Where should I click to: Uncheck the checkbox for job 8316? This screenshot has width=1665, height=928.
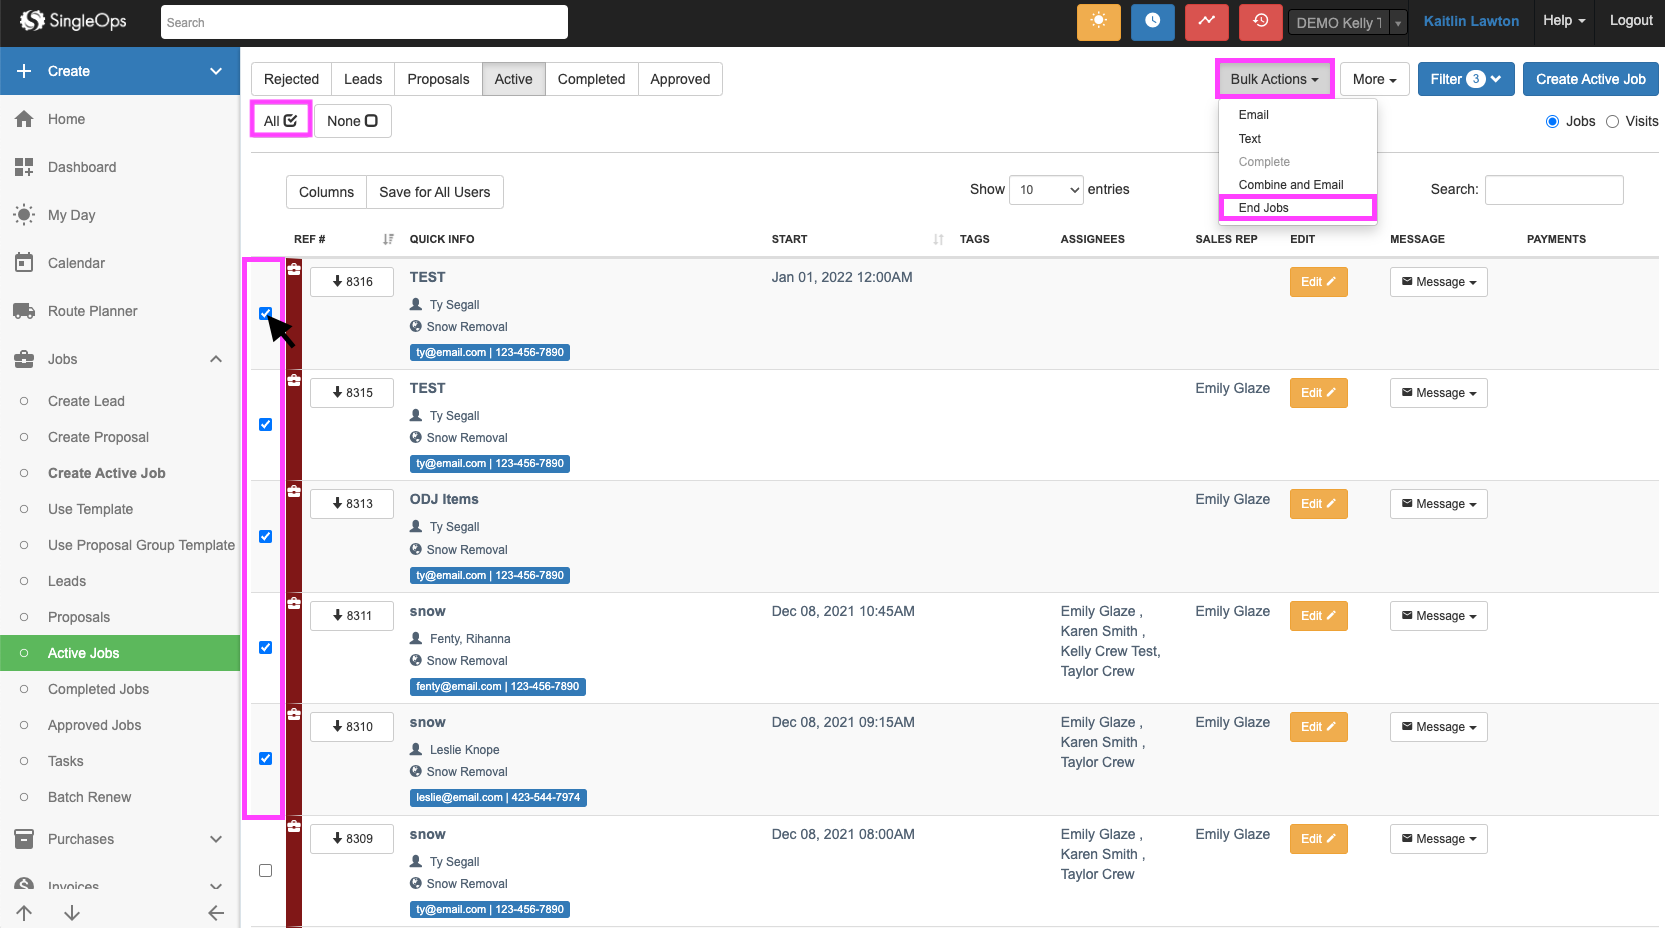click(x=265, y=313)
